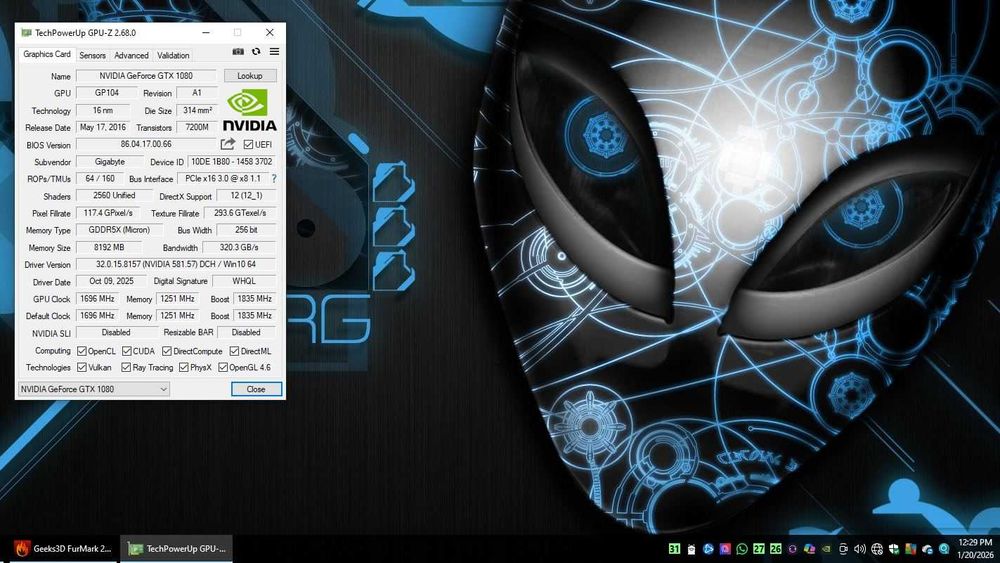1000x563 pixels.
Task: Click the Copilot colorful tray icon
Action: (809, 549)
